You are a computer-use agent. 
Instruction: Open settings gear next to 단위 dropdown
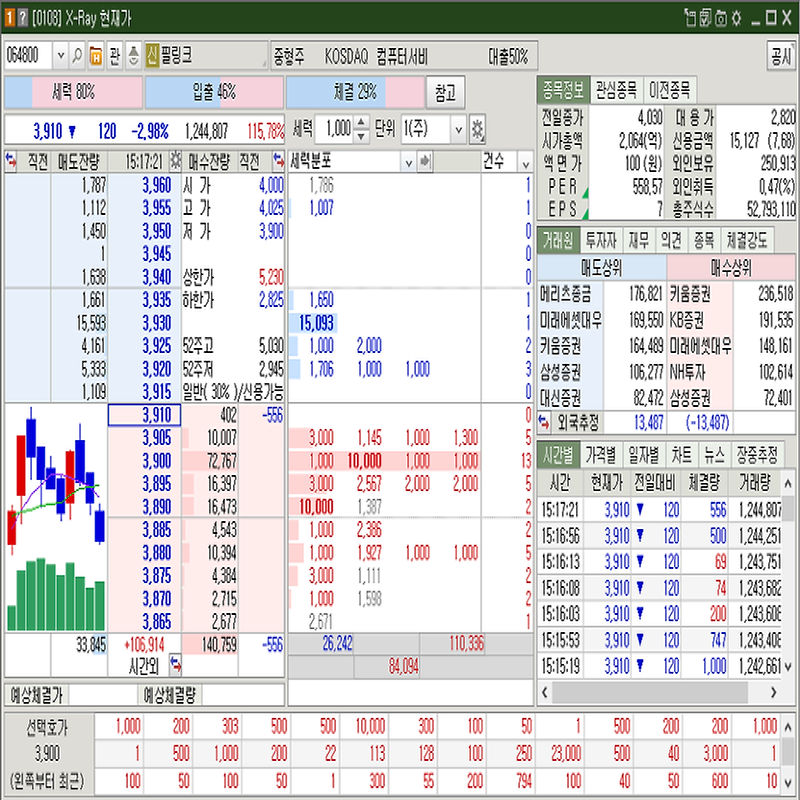pyautogui.click(x=478, y=130)
